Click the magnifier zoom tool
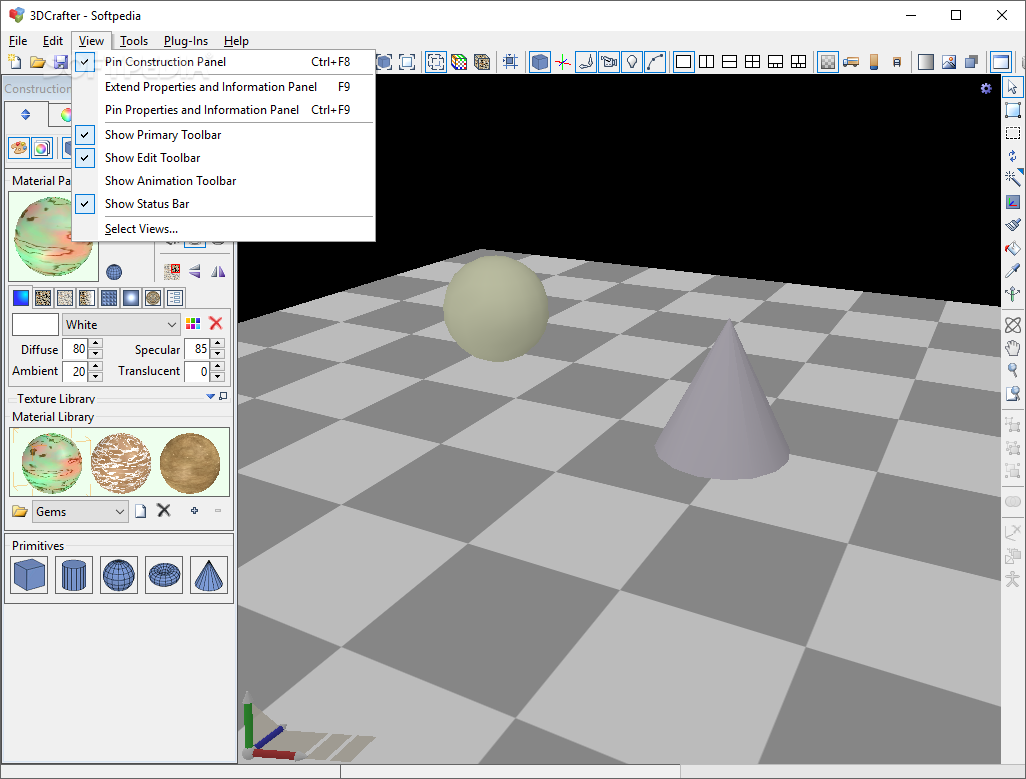This screenshot has height=779, width=1026. pyautogui.click(x=1012, y=370)
